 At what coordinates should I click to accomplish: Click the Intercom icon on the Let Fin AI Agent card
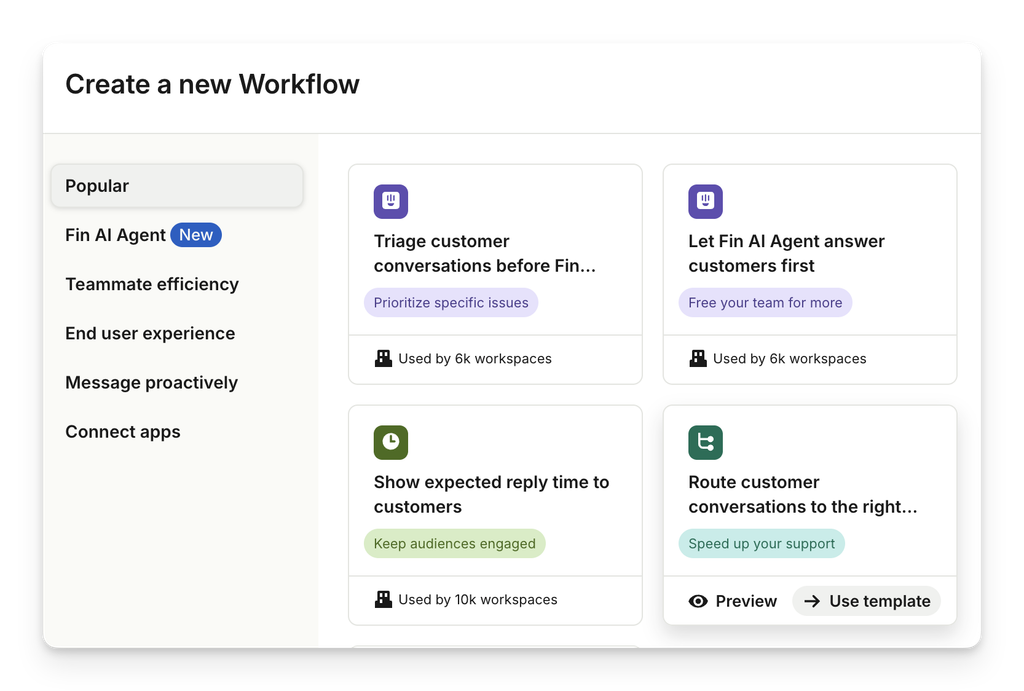[705, 201]
